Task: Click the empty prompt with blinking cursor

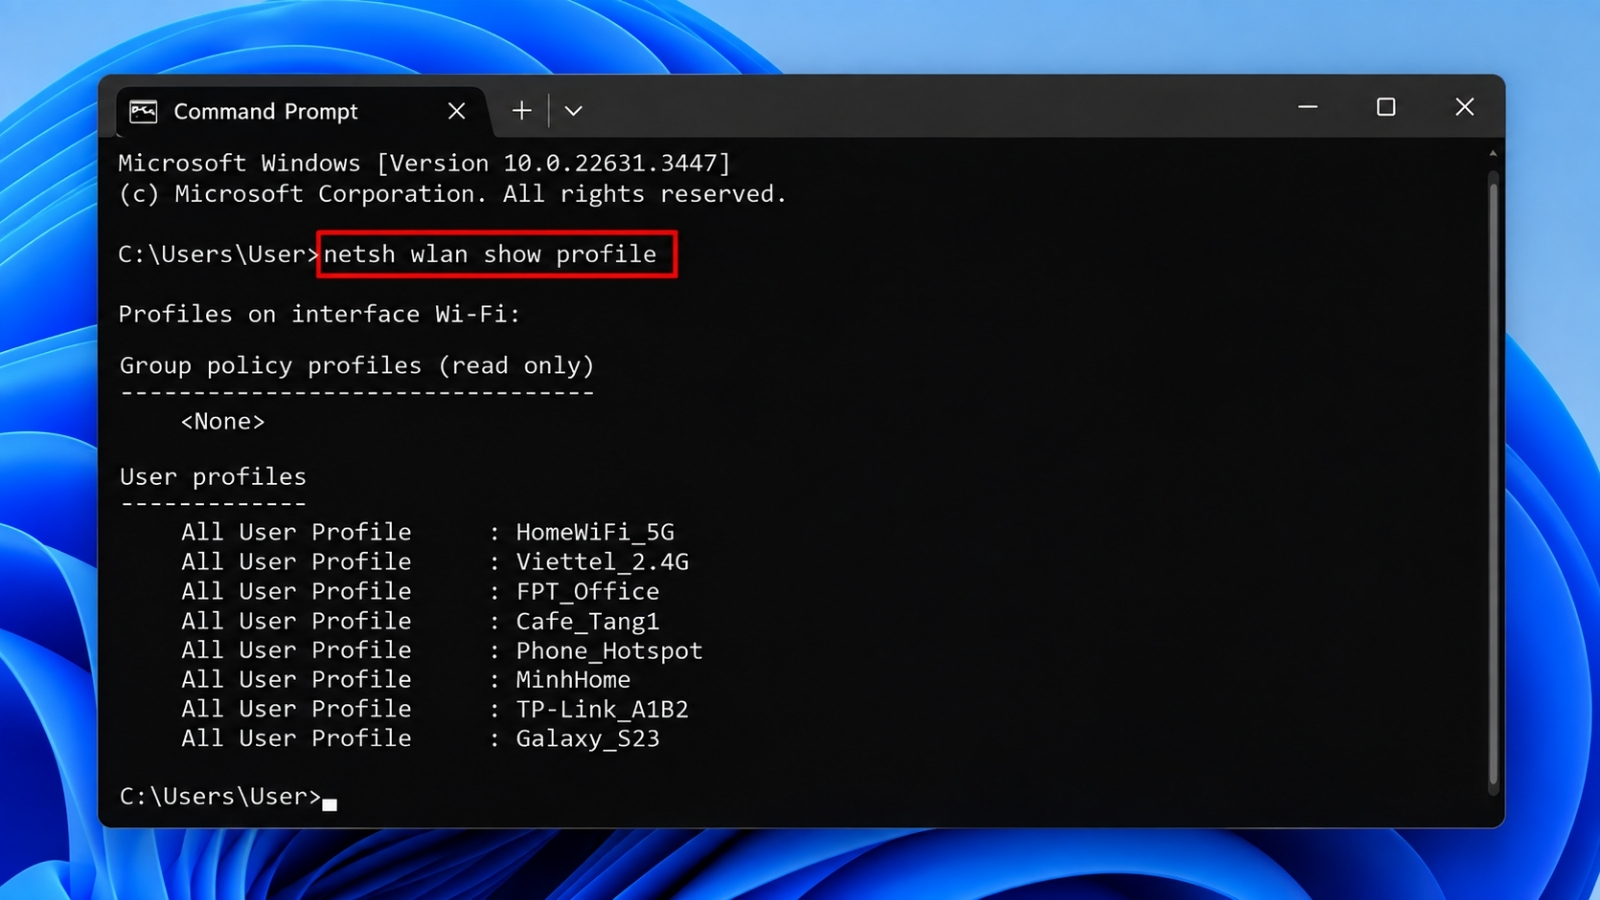Action: [228, 797]
